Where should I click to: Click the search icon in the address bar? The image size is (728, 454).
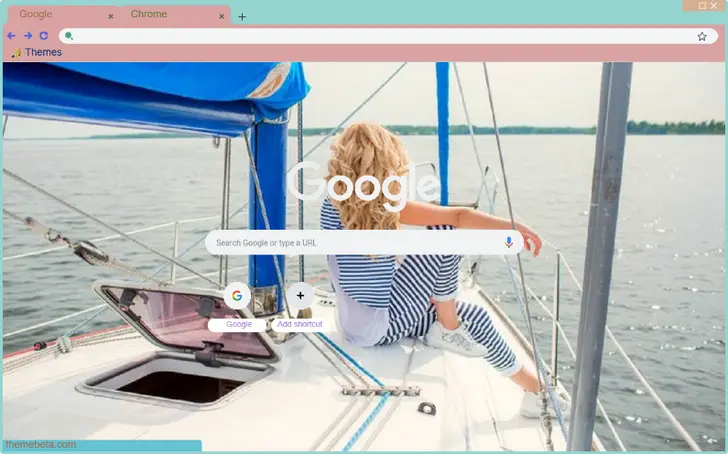coord(69,36)
